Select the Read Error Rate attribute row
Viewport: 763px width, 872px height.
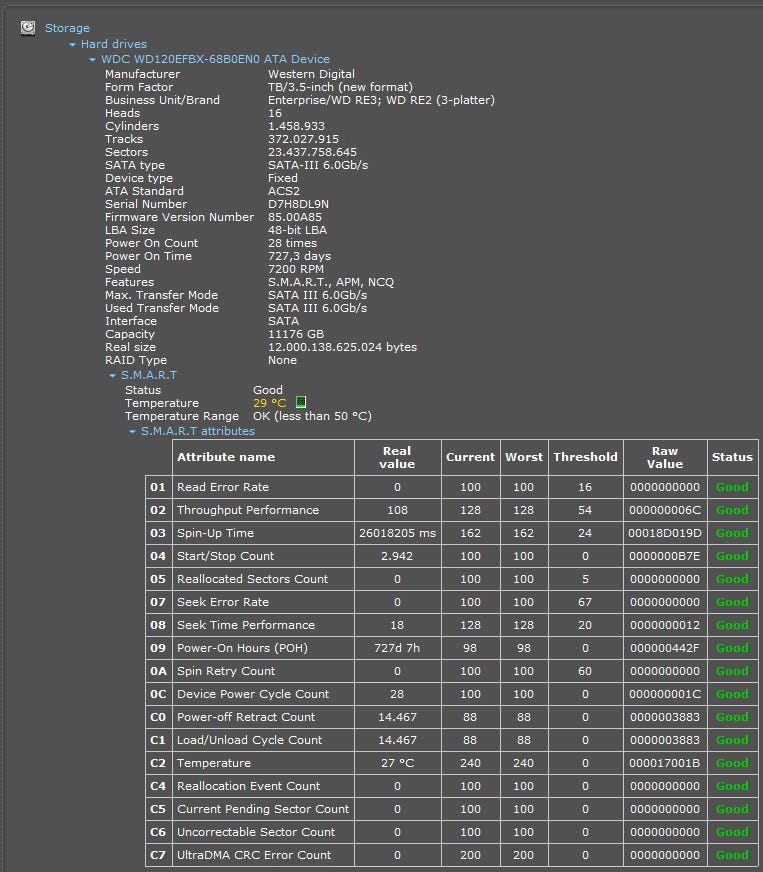[x=222, y=487]
